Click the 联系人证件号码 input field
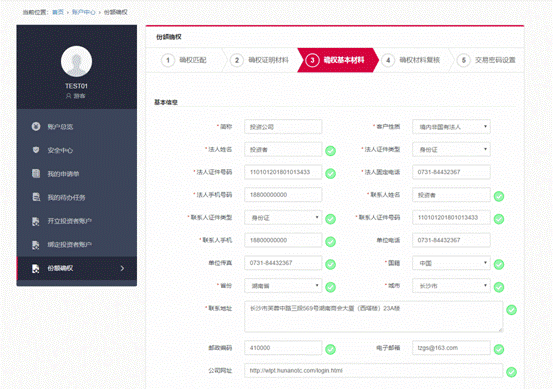This screenshot has width=553, height=389. [451, 218]
